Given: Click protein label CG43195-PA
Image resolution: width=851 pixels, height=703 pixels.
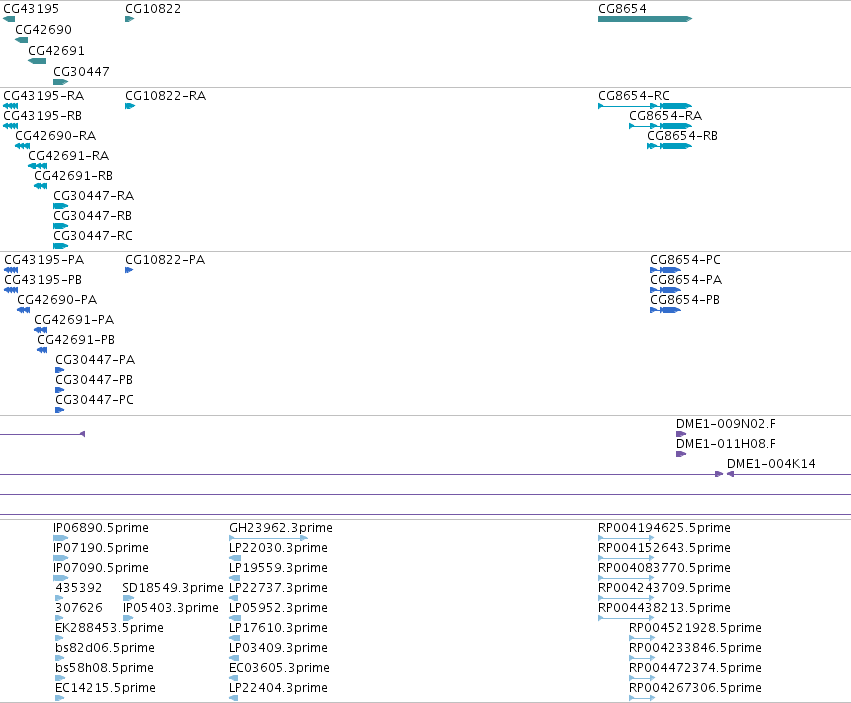Looking at the screenshot, I should [x=45, y=259].
